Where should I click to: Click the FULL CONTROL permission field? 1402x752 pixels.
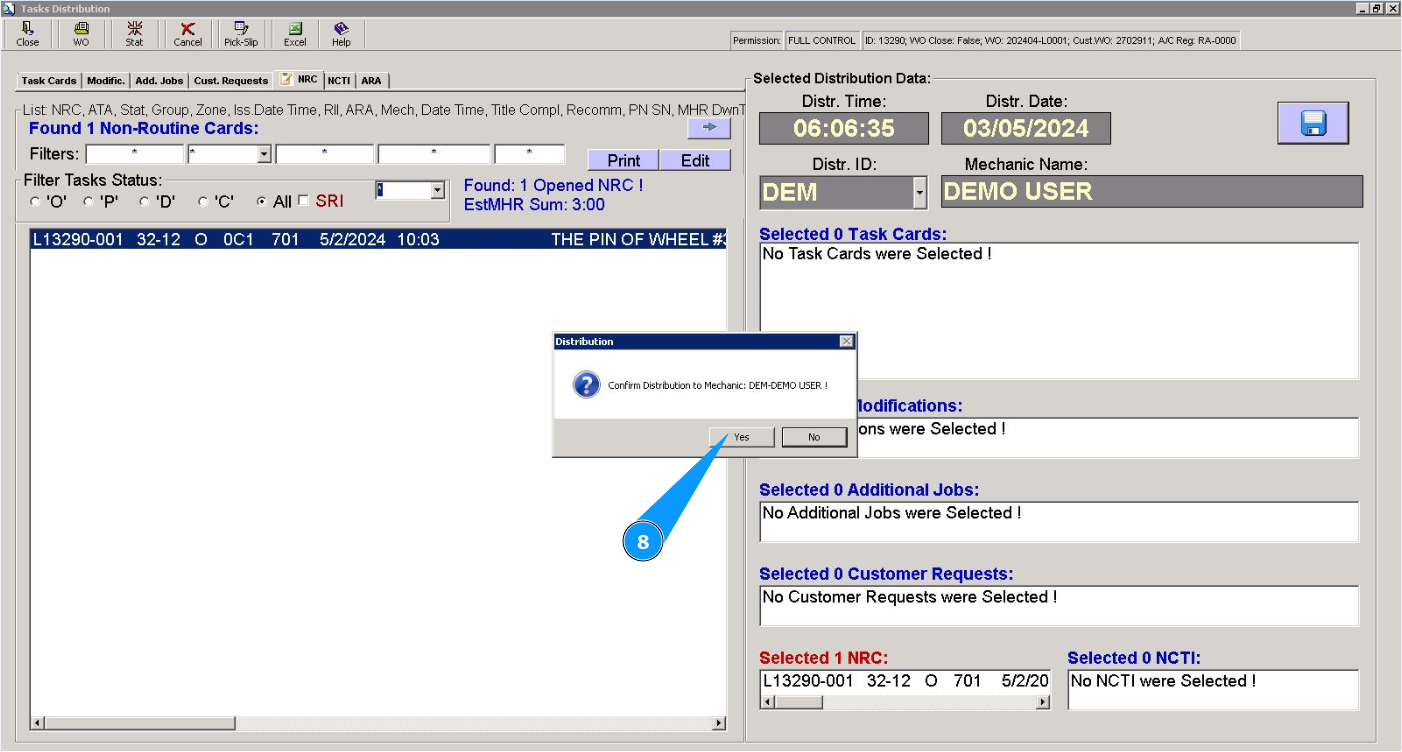[x=822, y=41]
